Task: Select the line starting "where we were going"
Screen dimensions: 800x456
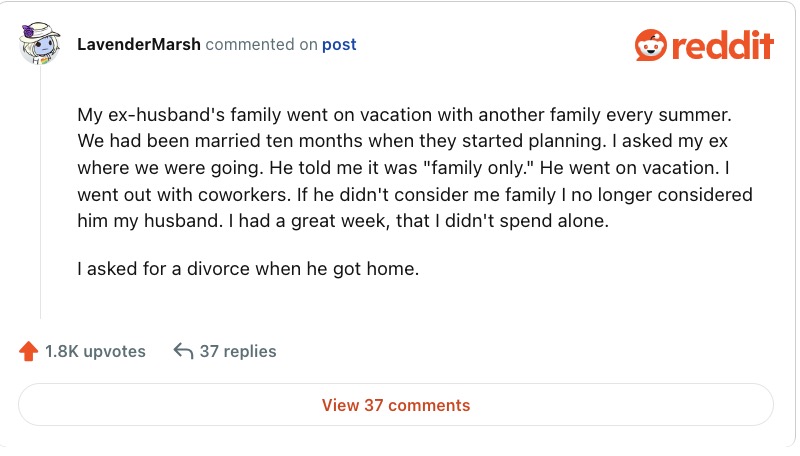Action: (409, 168)
